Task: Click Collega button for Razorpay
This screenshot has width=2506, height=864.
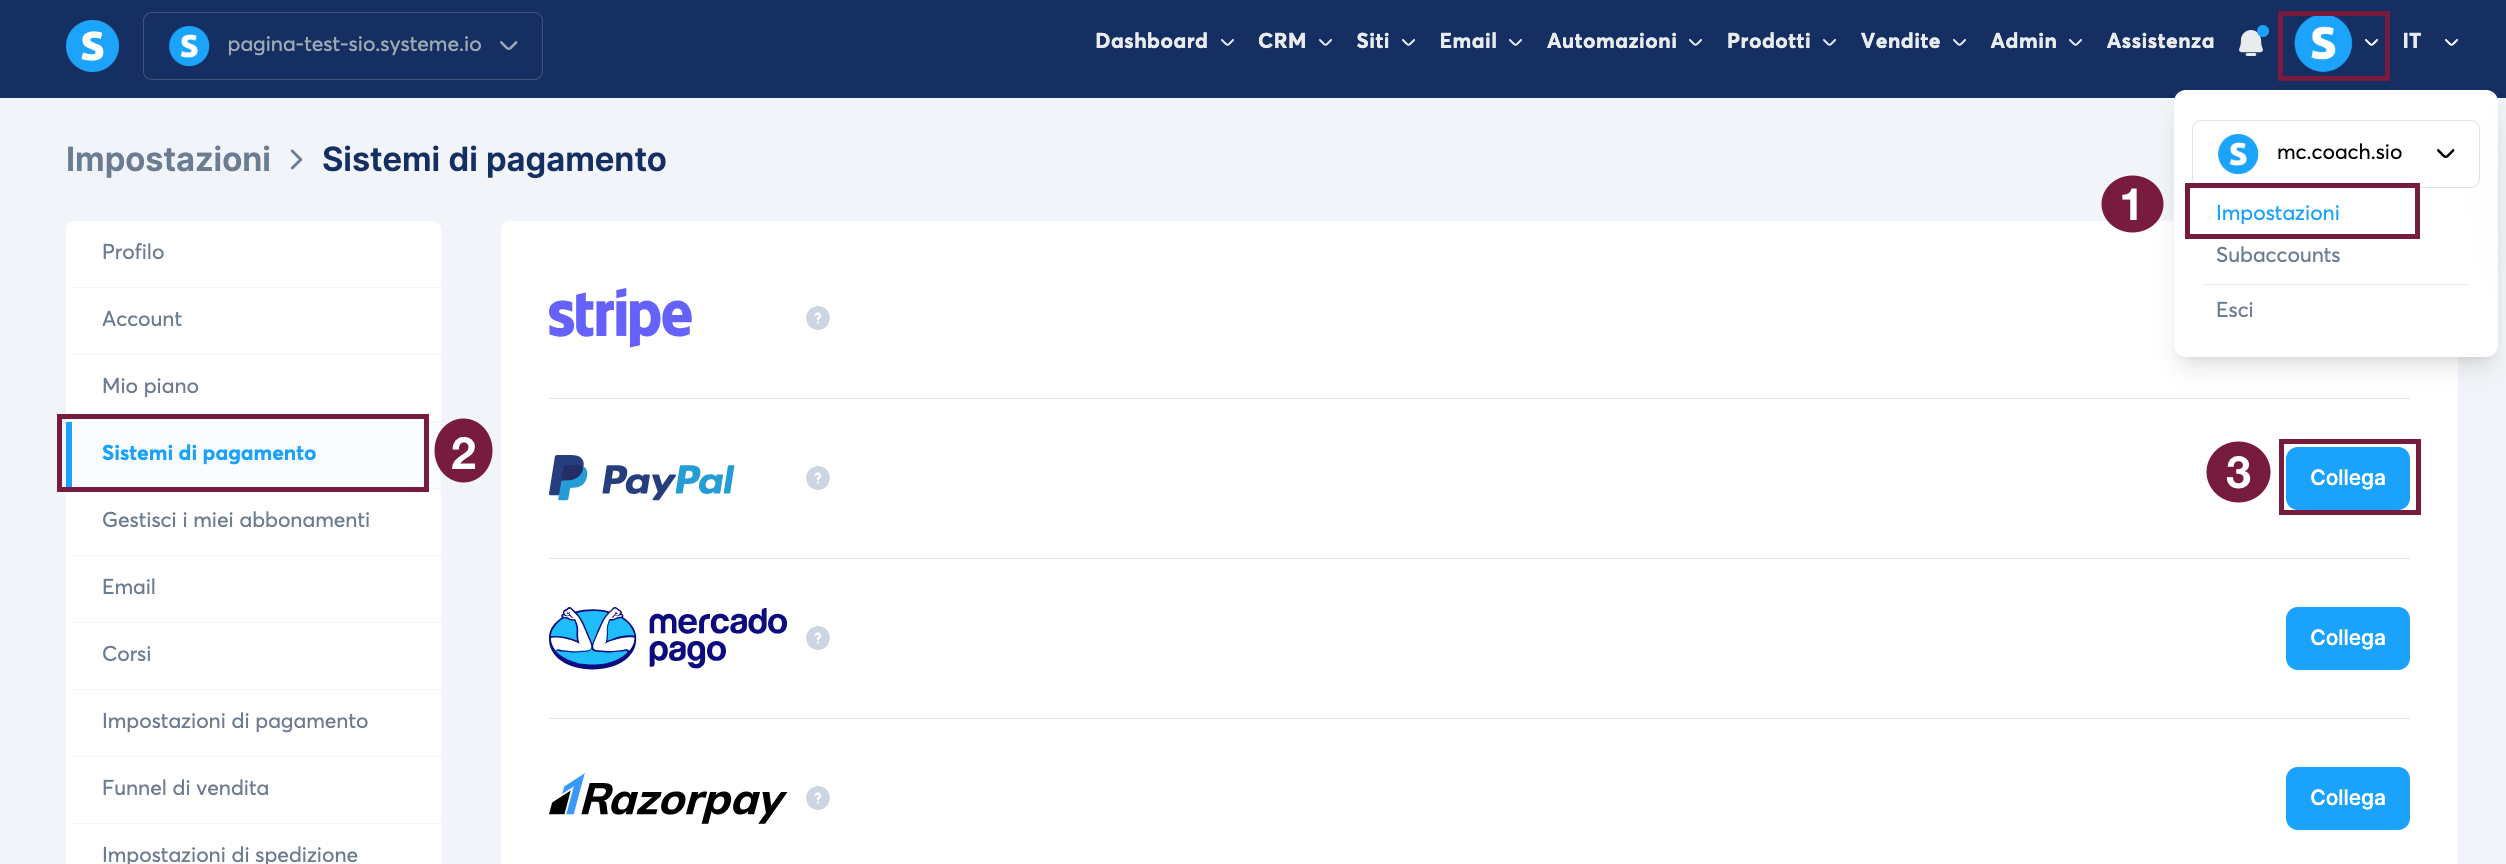Action: [x=2347, y=798]
